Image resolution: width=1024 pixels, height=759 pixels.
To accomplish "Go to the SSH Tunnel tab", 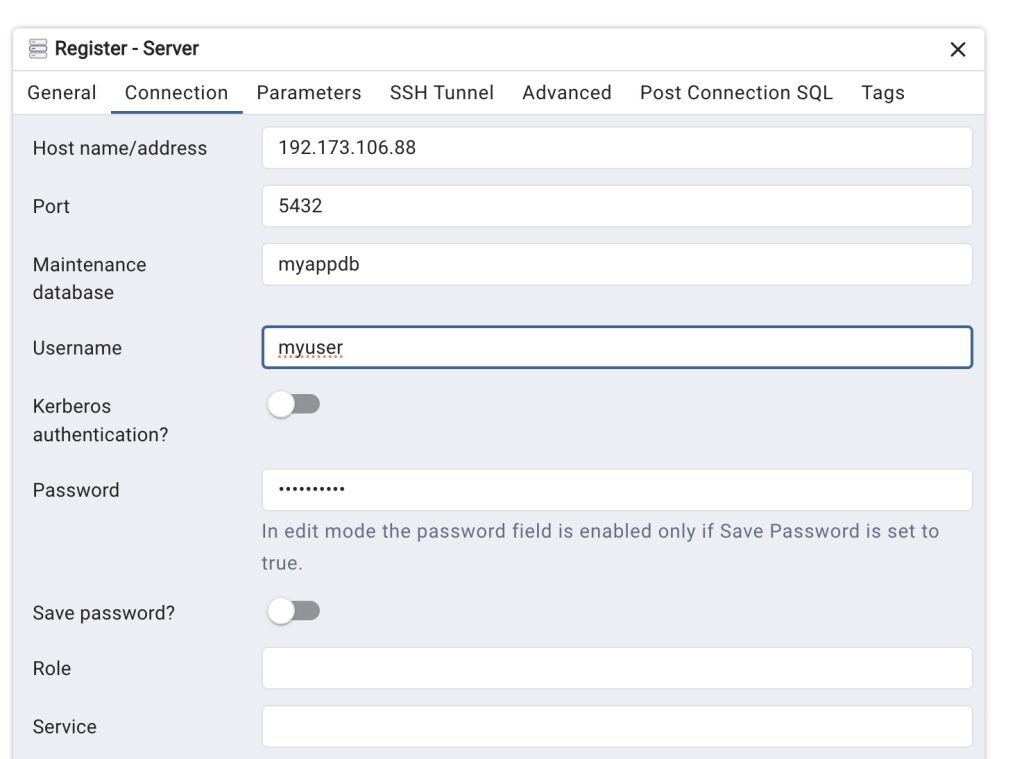I will [x=441, y=93].
